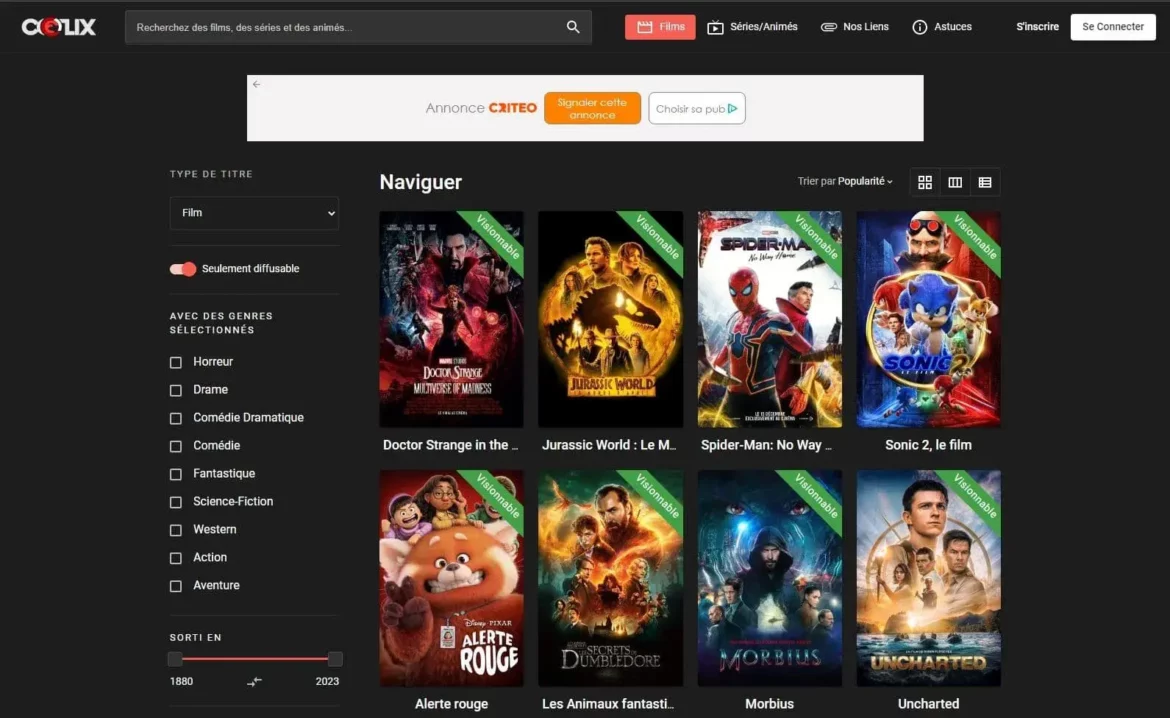
Task: Click the Se Connecter button
Action: coord(1112,27)
